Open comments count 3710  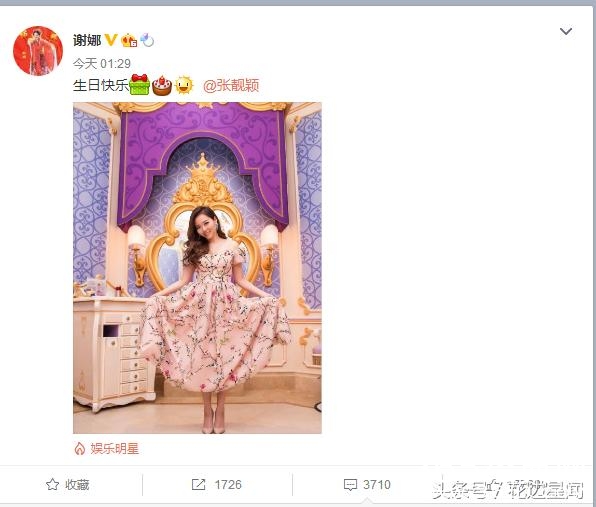[x=377, y=485]
